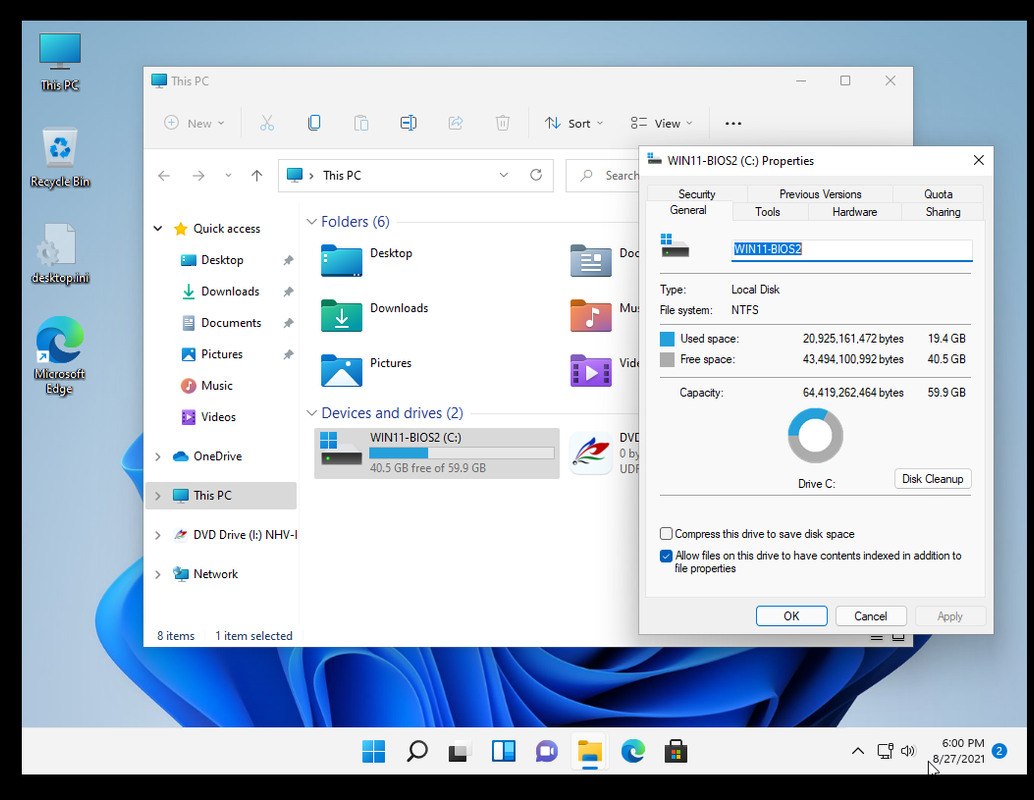The image size is (1034, 800).
Task: Select Videos in the sidebar
Action: (x=218, y=417)
